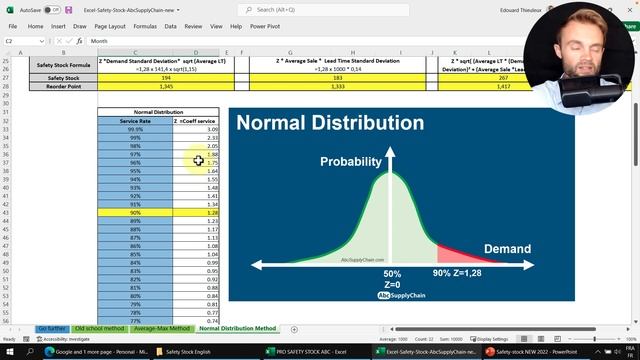Image resolution: width=640 pixels, height=360 pixels.
Task: Select column G header
Action: click(x=290, y=53)
